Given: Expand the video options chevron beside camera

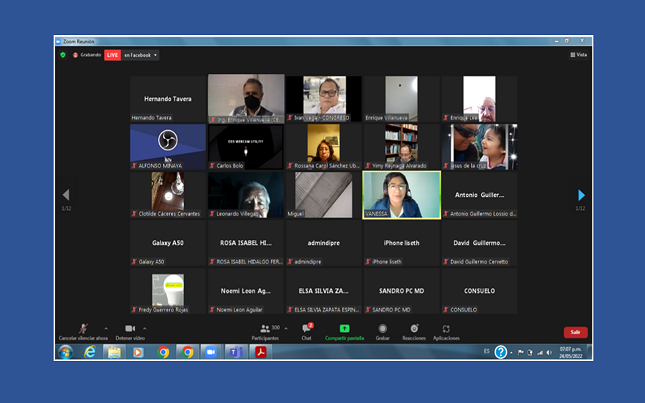Looking at the screenshot, I should point(145,329).
